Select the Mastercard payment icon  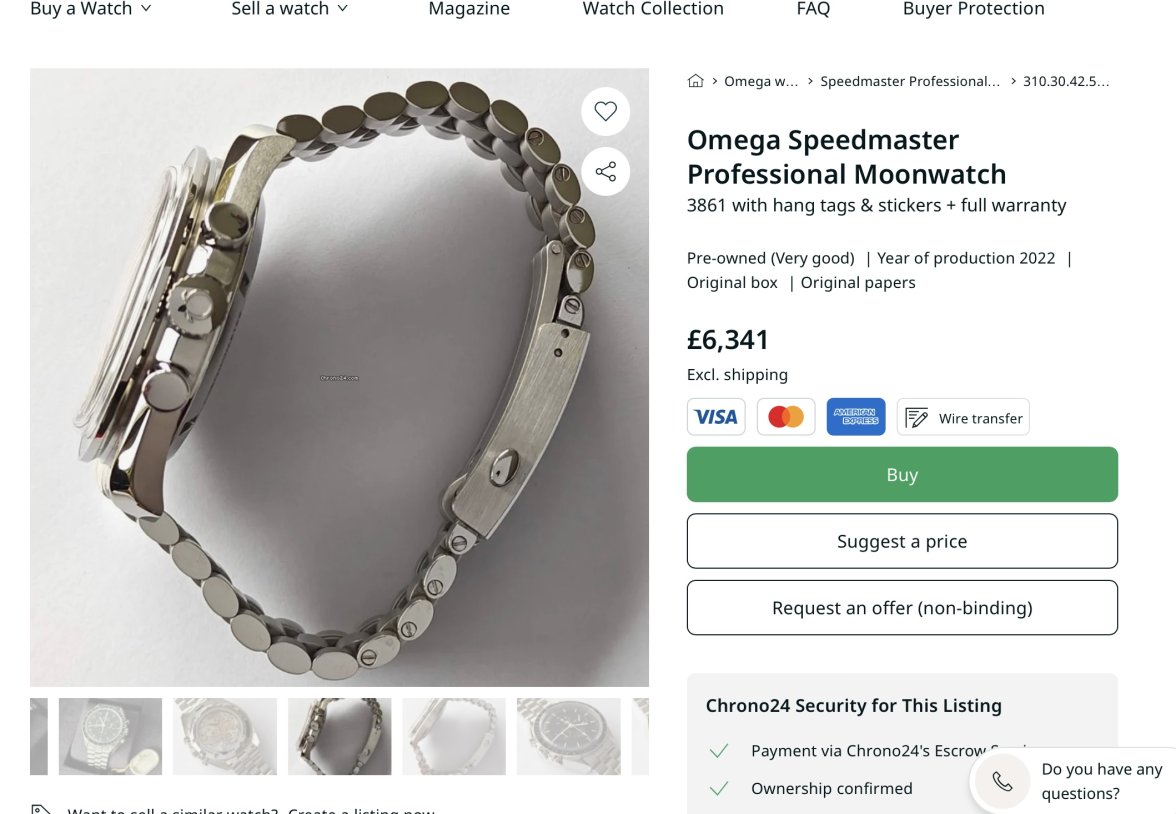tap(786, 417)
